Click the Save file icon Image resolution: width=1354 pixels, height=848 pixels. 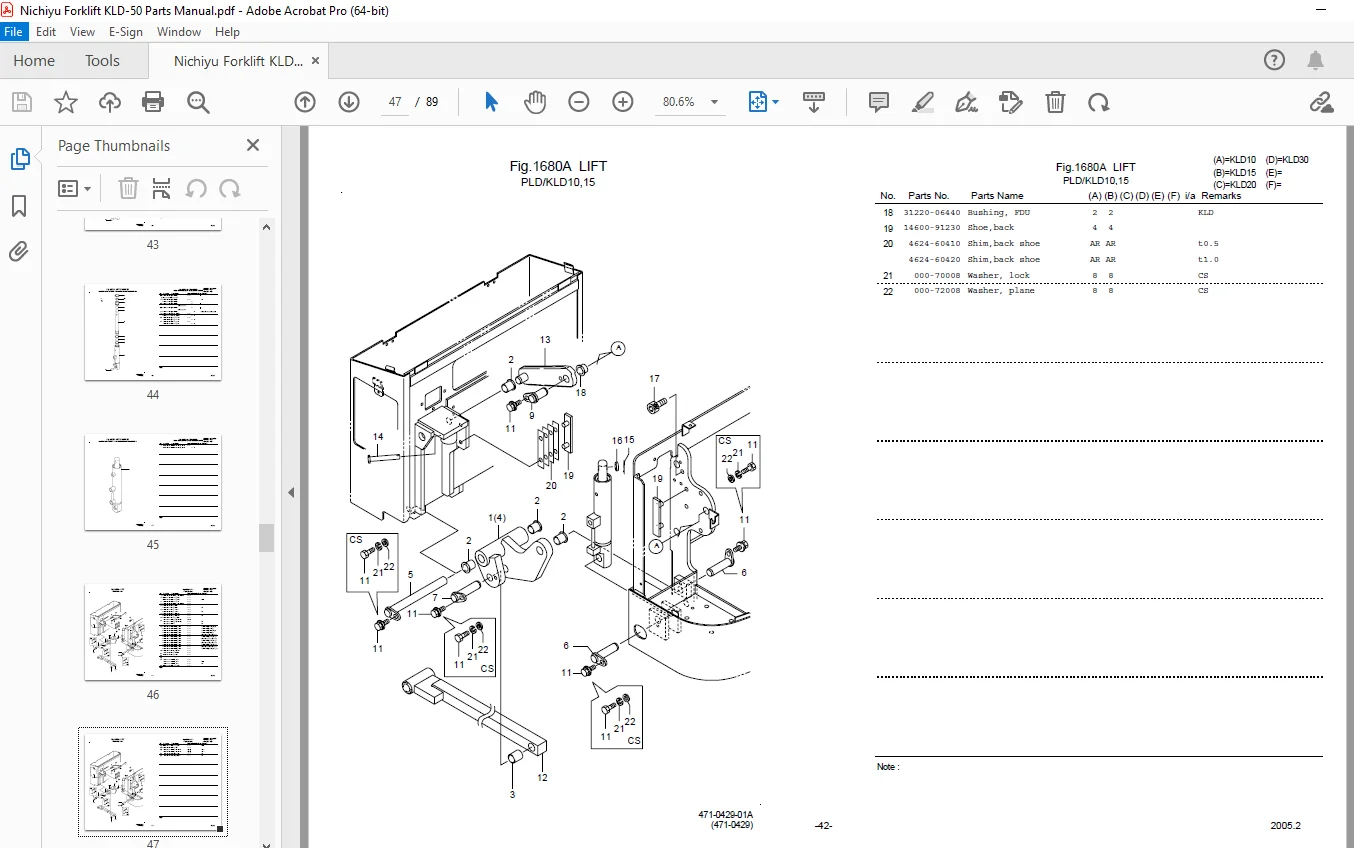22,102
